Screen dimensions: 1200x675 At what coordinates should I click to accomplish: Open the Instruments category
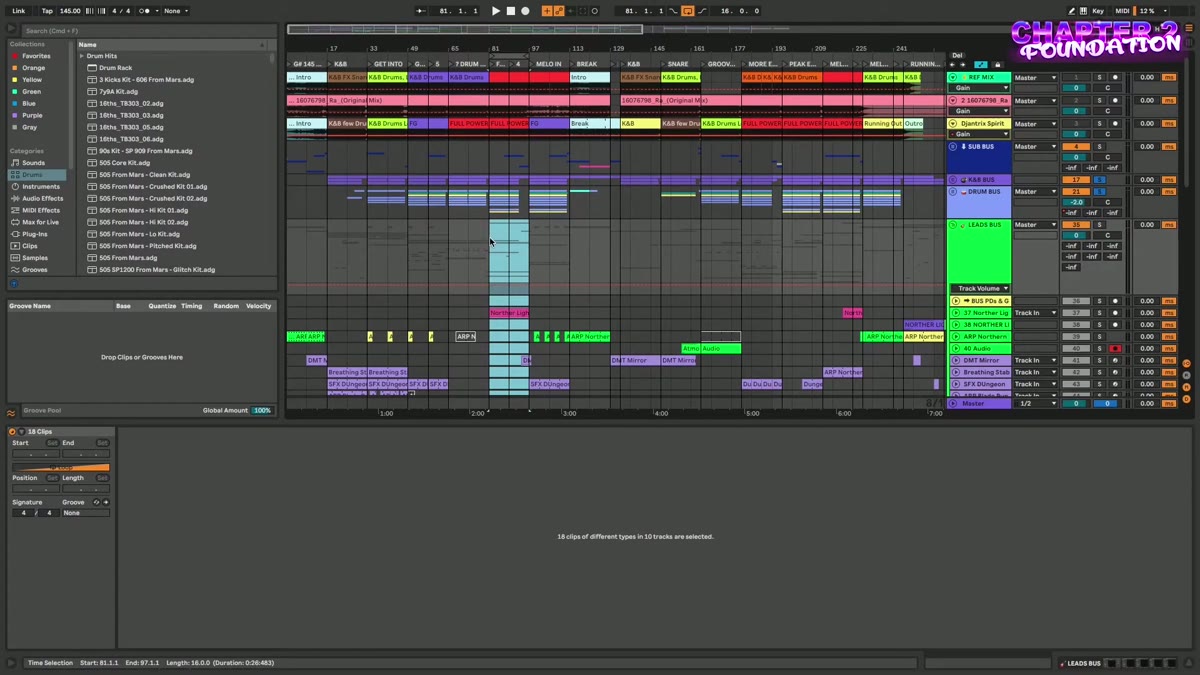pos(41,187)
